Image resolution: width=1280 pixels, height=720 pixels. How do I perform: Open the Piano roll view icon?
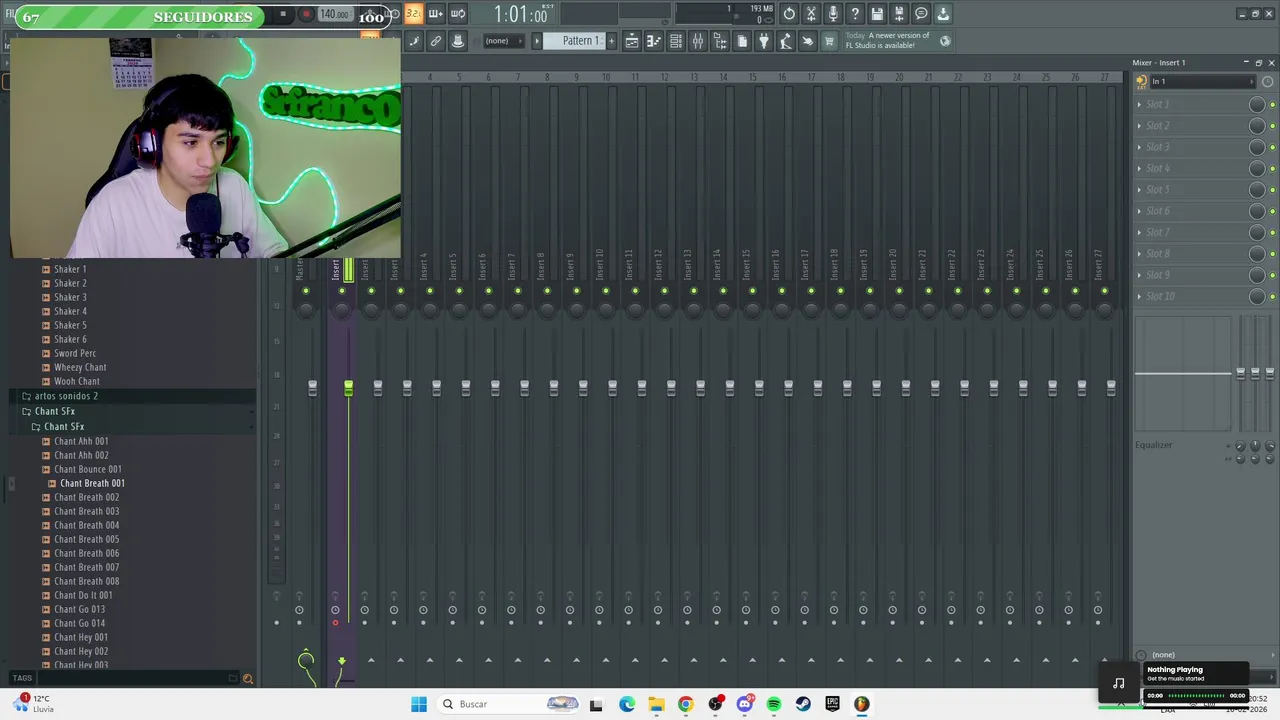click(x=653, y=41)
